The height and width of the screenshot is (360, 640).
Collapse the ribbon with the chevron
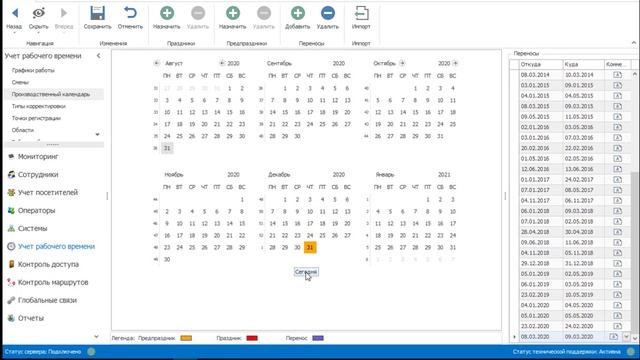click(634, 42)
